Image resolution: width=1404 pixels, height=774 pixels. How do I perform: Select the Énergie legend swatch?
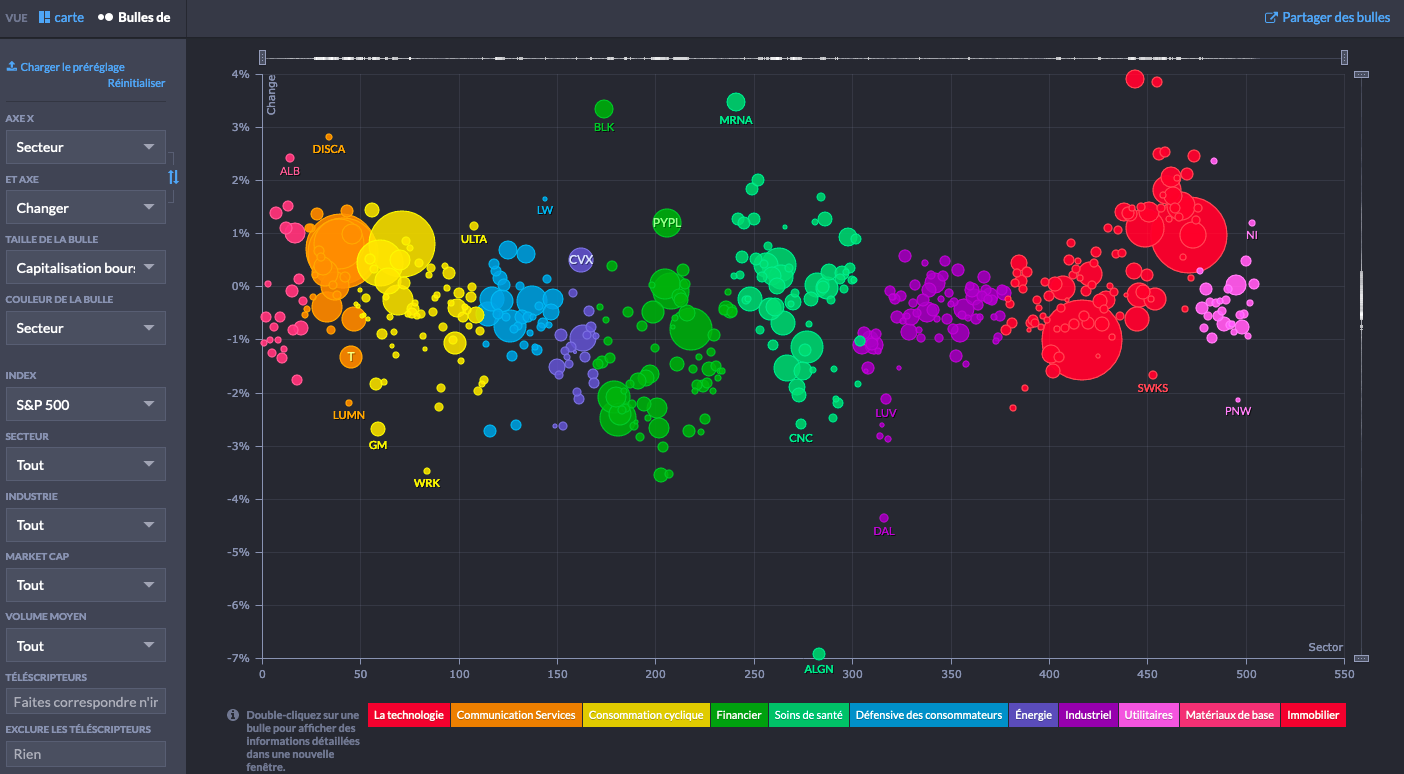[x=1034, y=715]
